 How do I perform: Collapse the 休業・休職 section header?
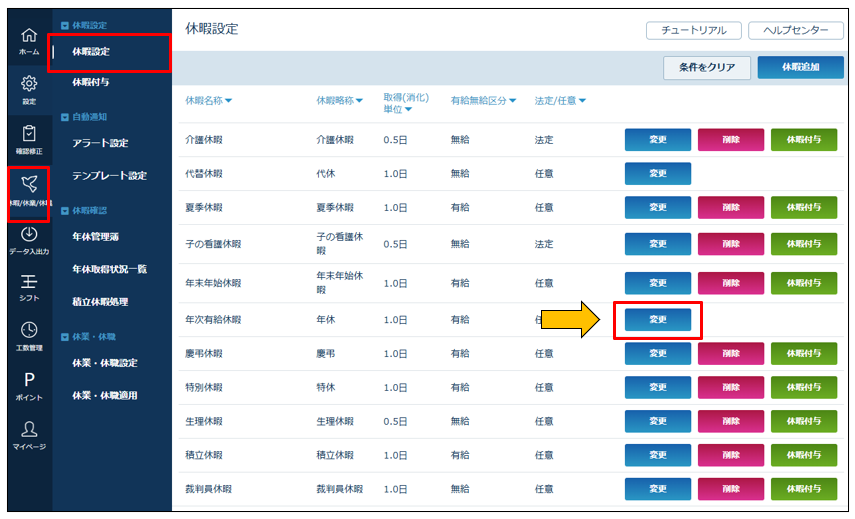click(x=88, y=337)
